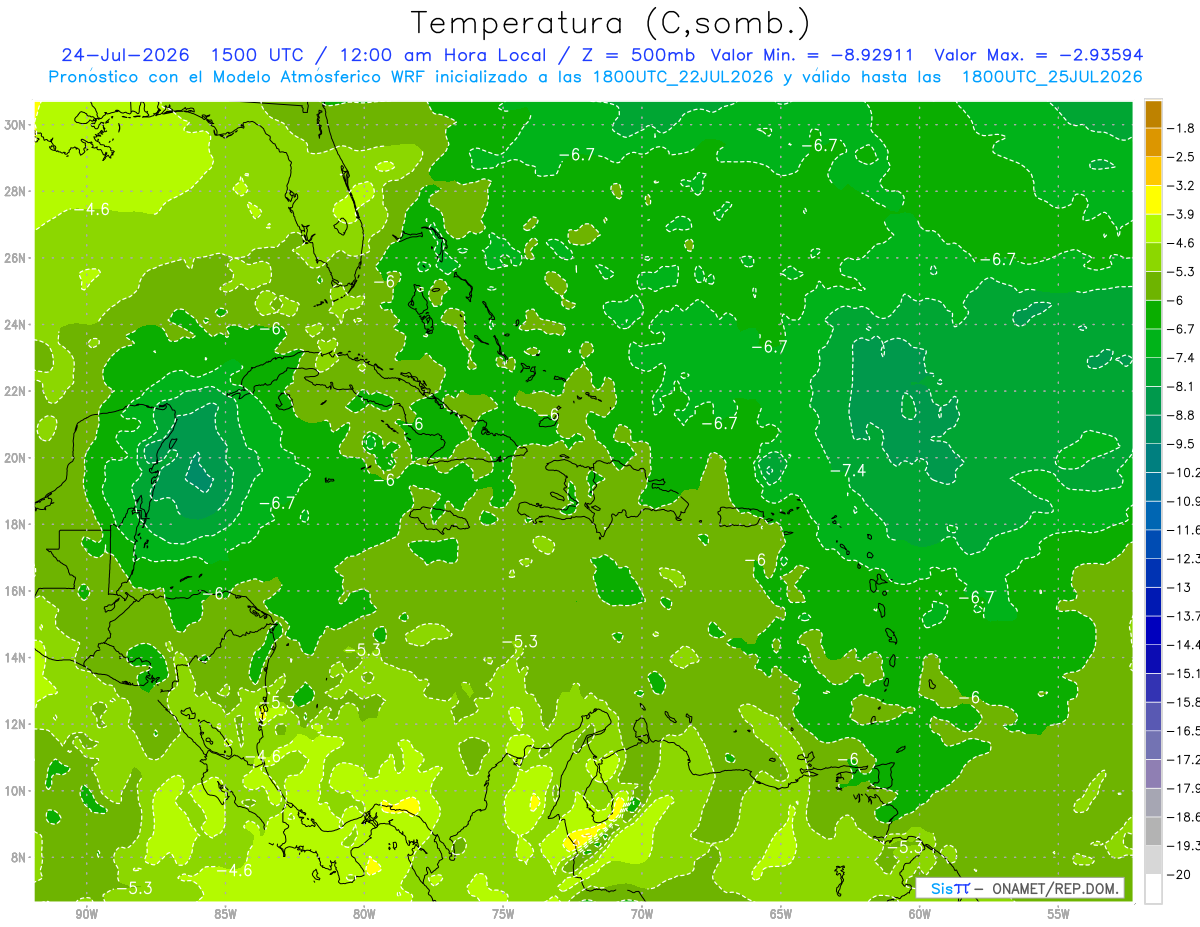This screenshot has width=1200, height=927.
Task: Pick the dark blue segment between -13 and -13.7
Action: (1153, 601)
